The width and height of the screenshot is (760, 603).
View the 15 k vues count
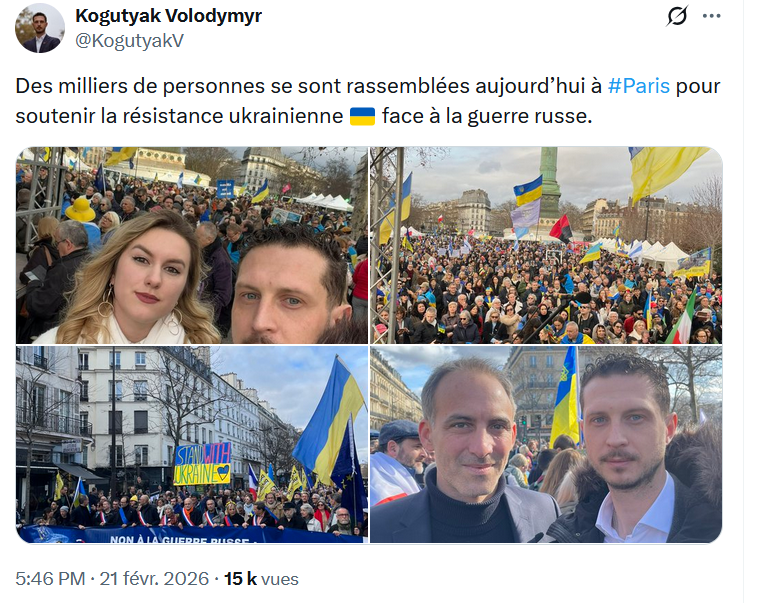(261, 579)
